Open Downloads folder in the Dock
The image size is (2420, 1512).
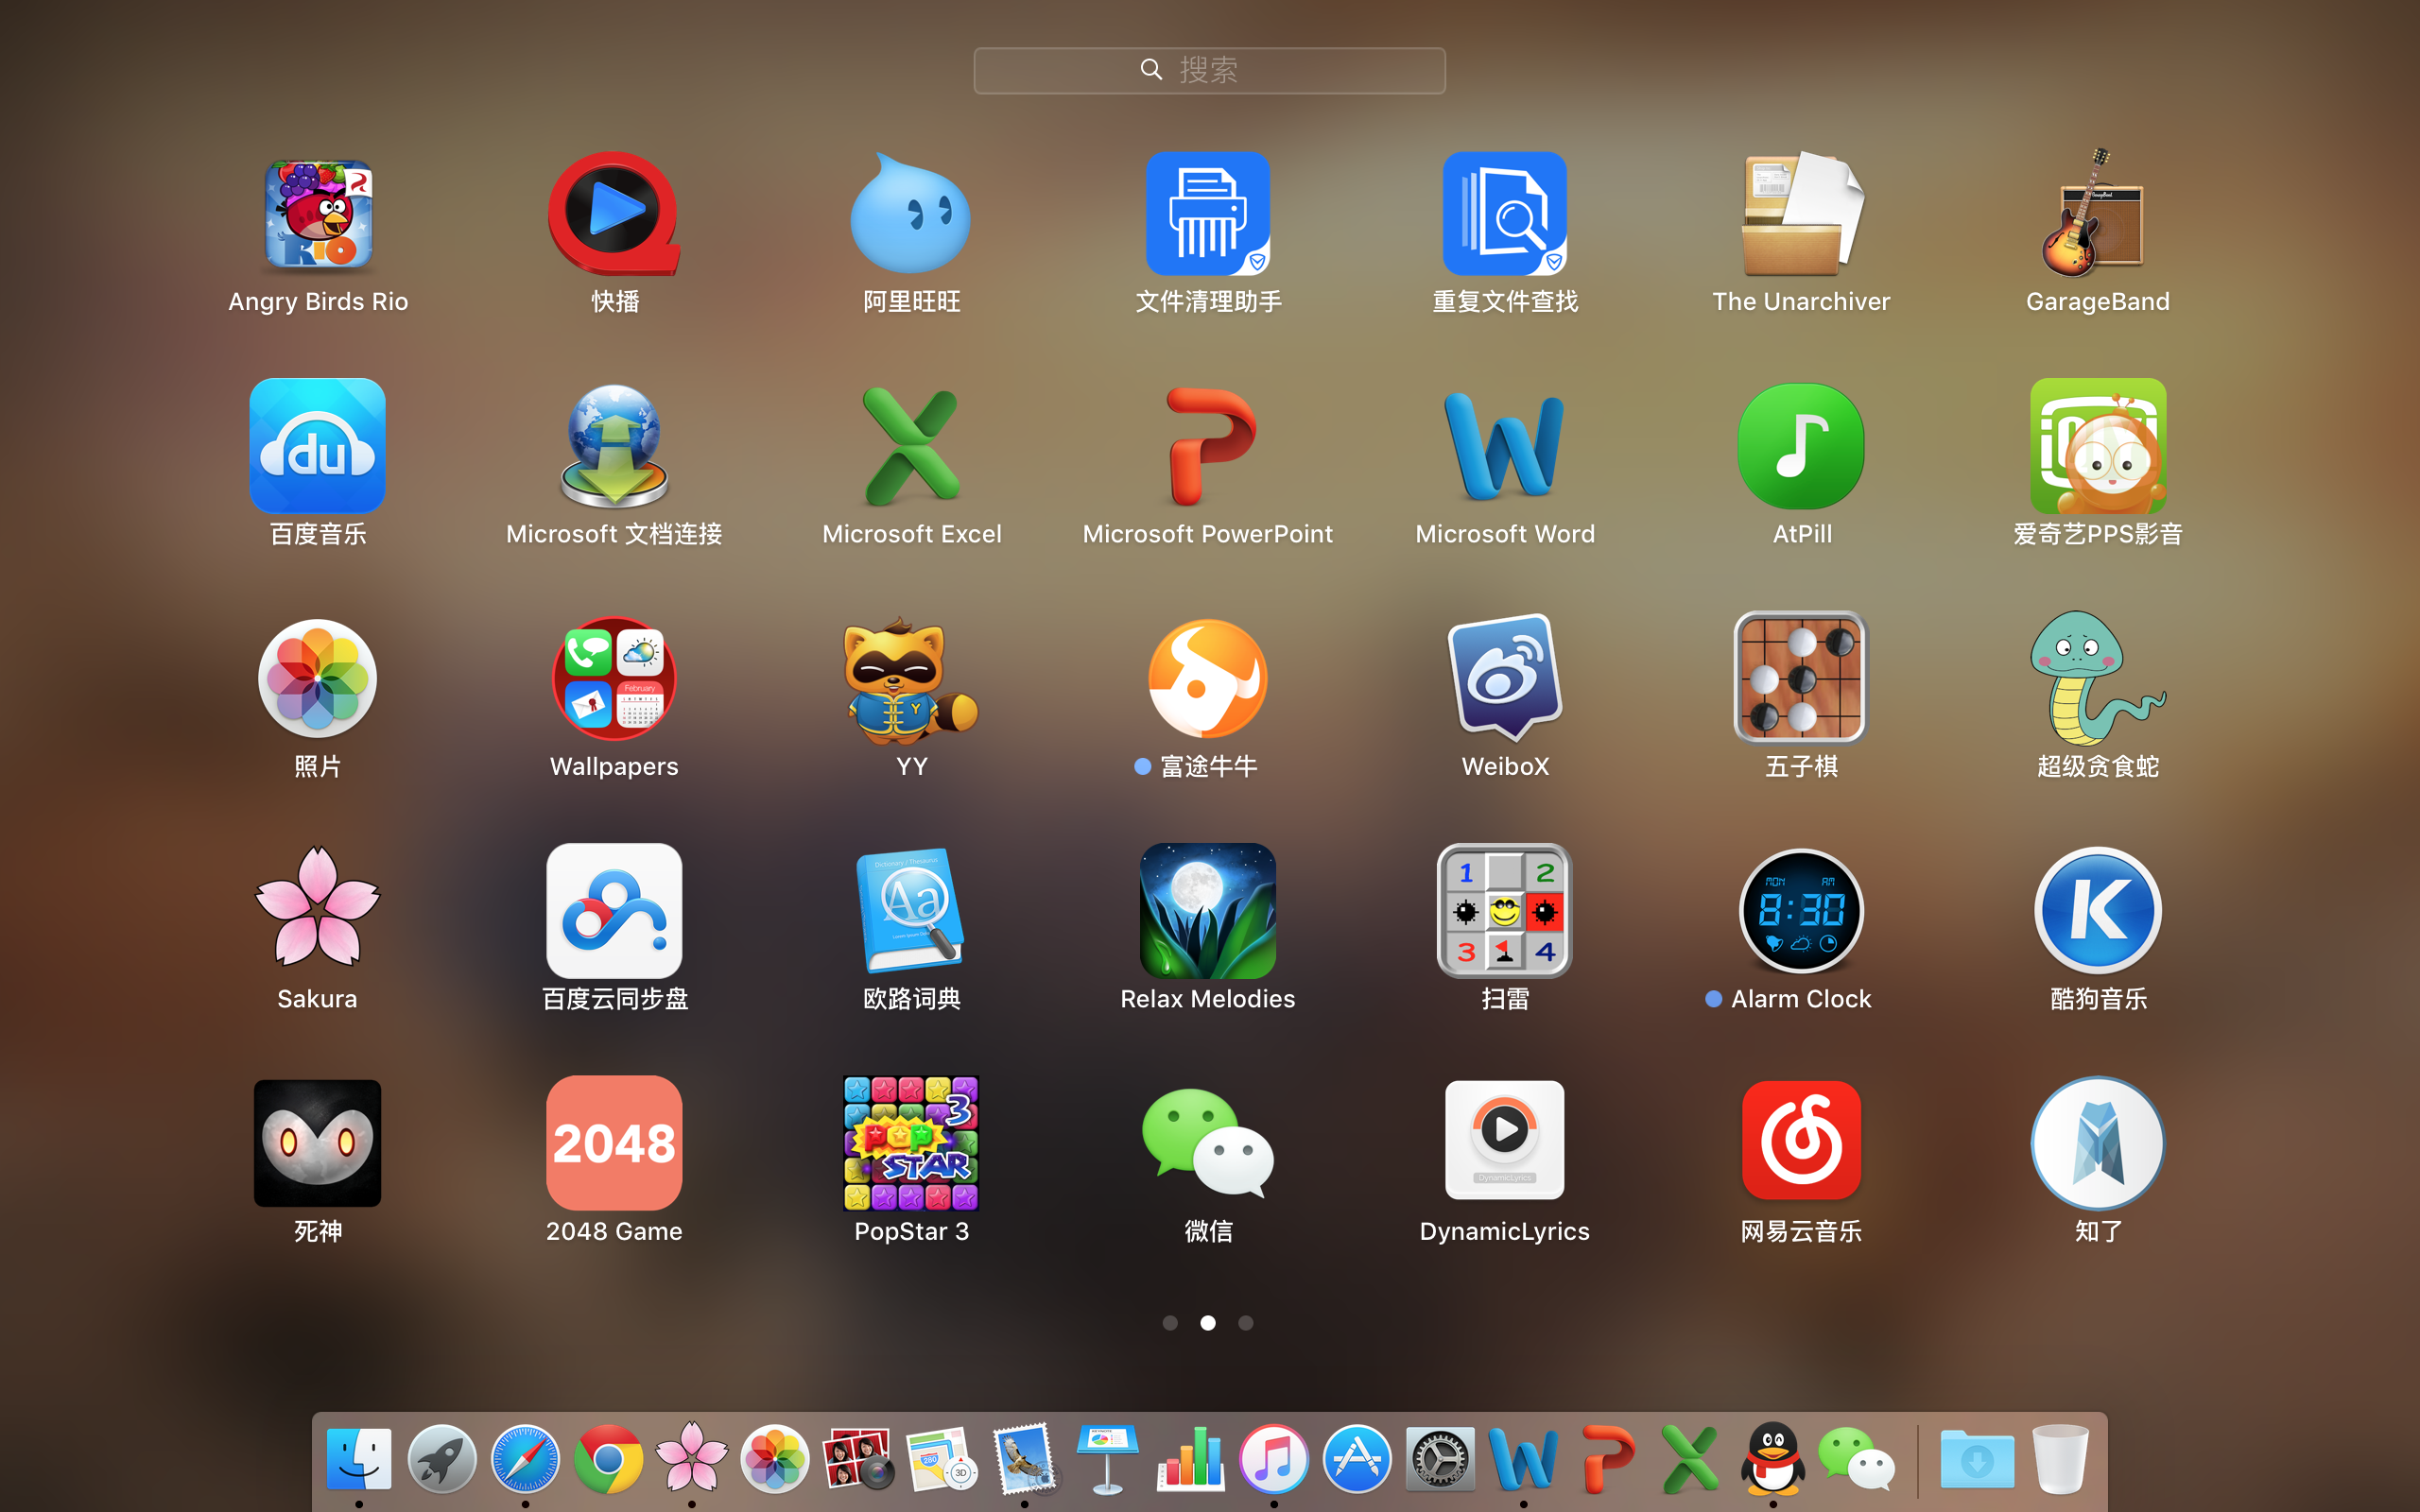pyautogui.click(x=1977, y=1459)
